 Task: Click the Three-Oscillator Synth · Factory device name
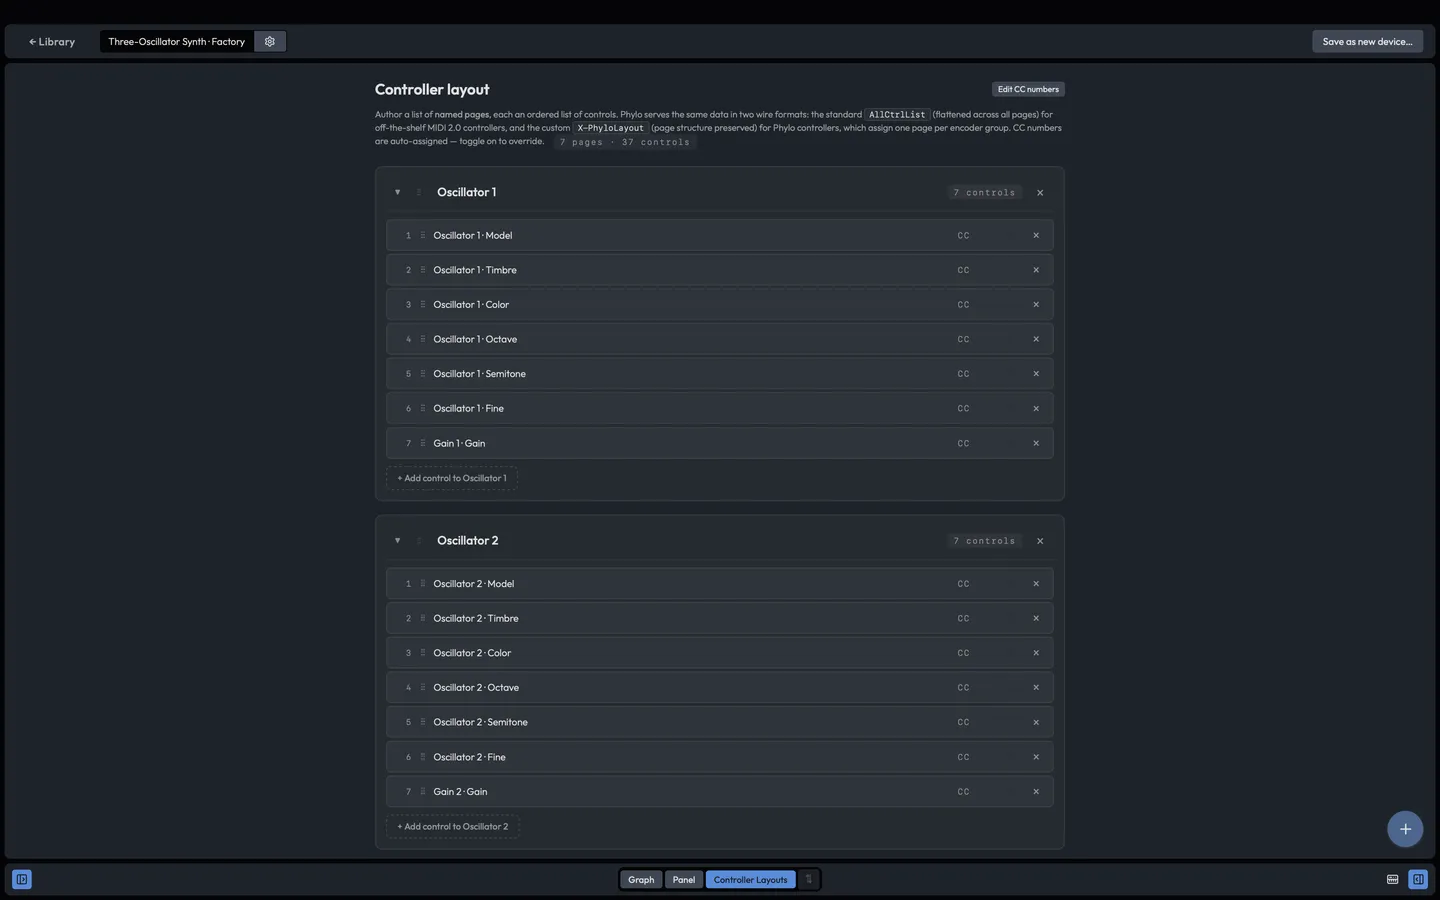coord(177,41)
